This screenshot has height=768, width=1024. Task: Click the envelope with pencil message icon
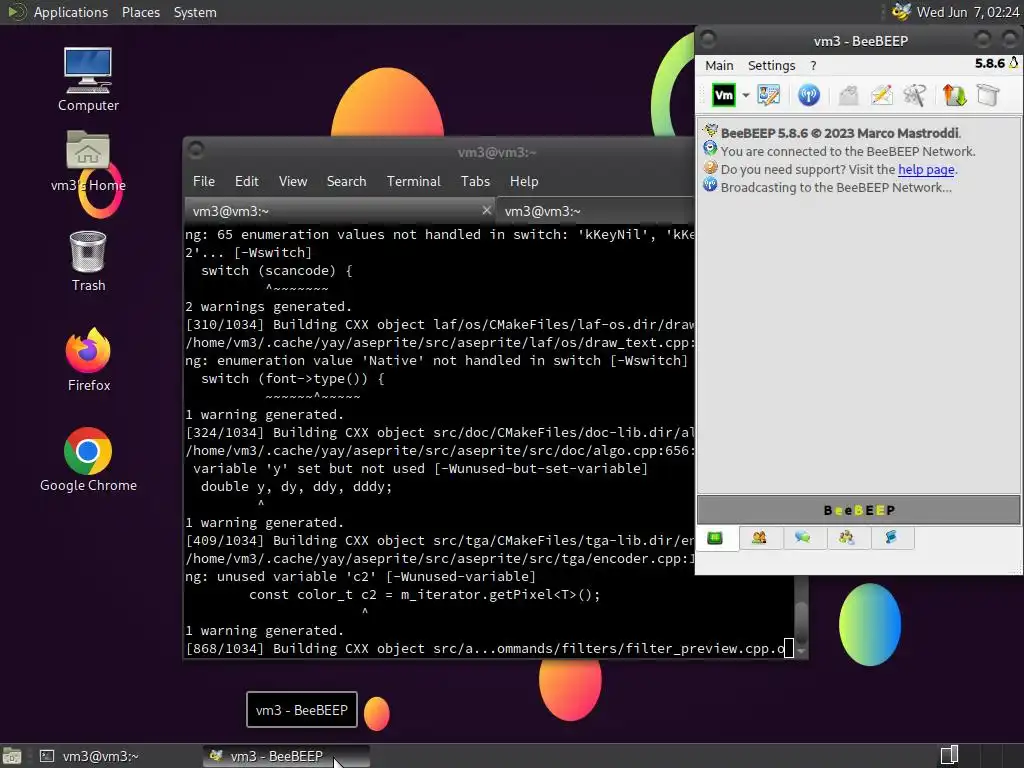point(882,95)
